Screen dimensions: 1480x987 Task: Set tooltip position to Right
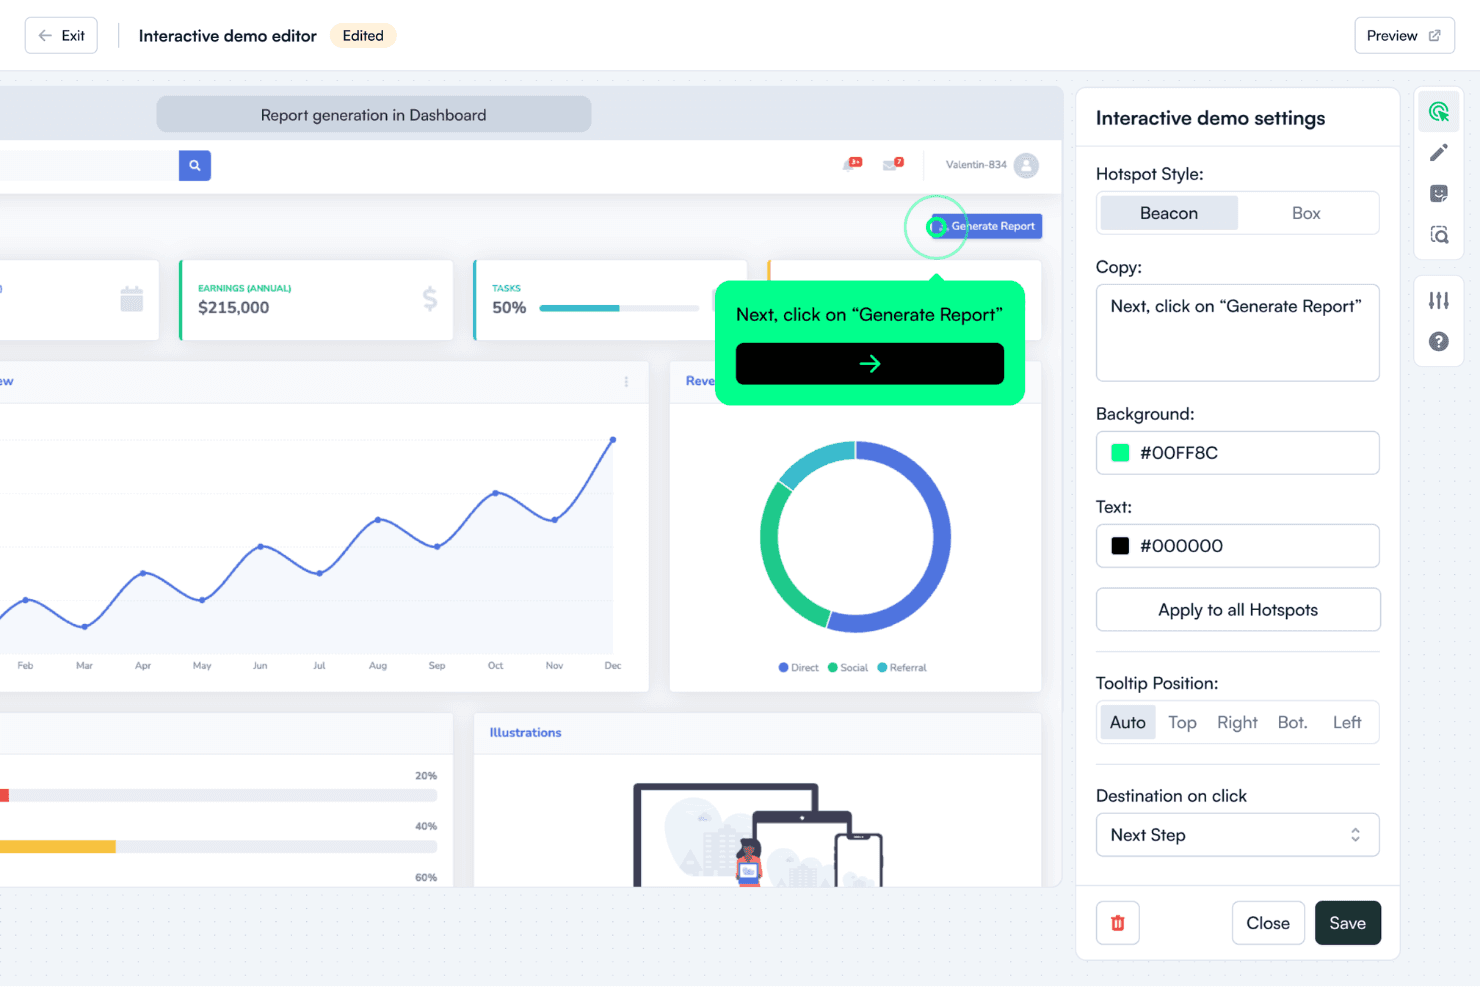[1237, 722]
